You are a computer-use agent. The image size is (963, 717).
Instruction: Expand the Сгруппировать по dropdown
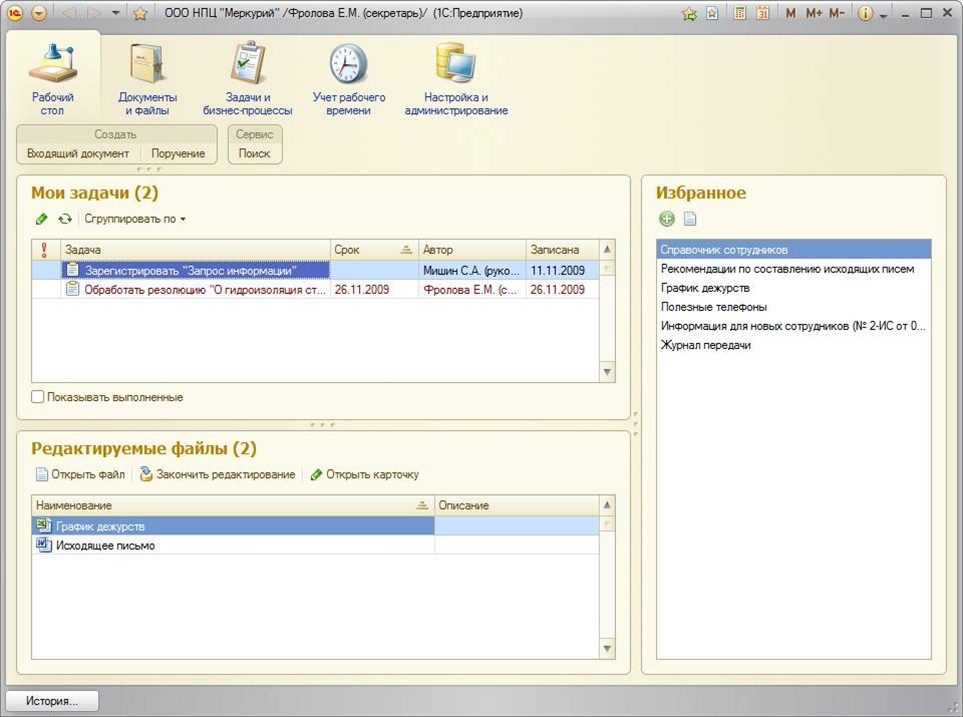click(135, 219)
